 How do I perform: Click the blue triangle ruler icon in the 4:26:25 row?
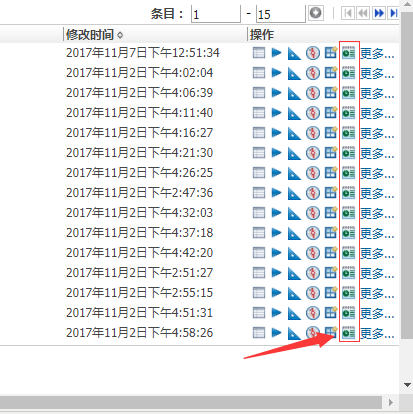pos(294,173)
